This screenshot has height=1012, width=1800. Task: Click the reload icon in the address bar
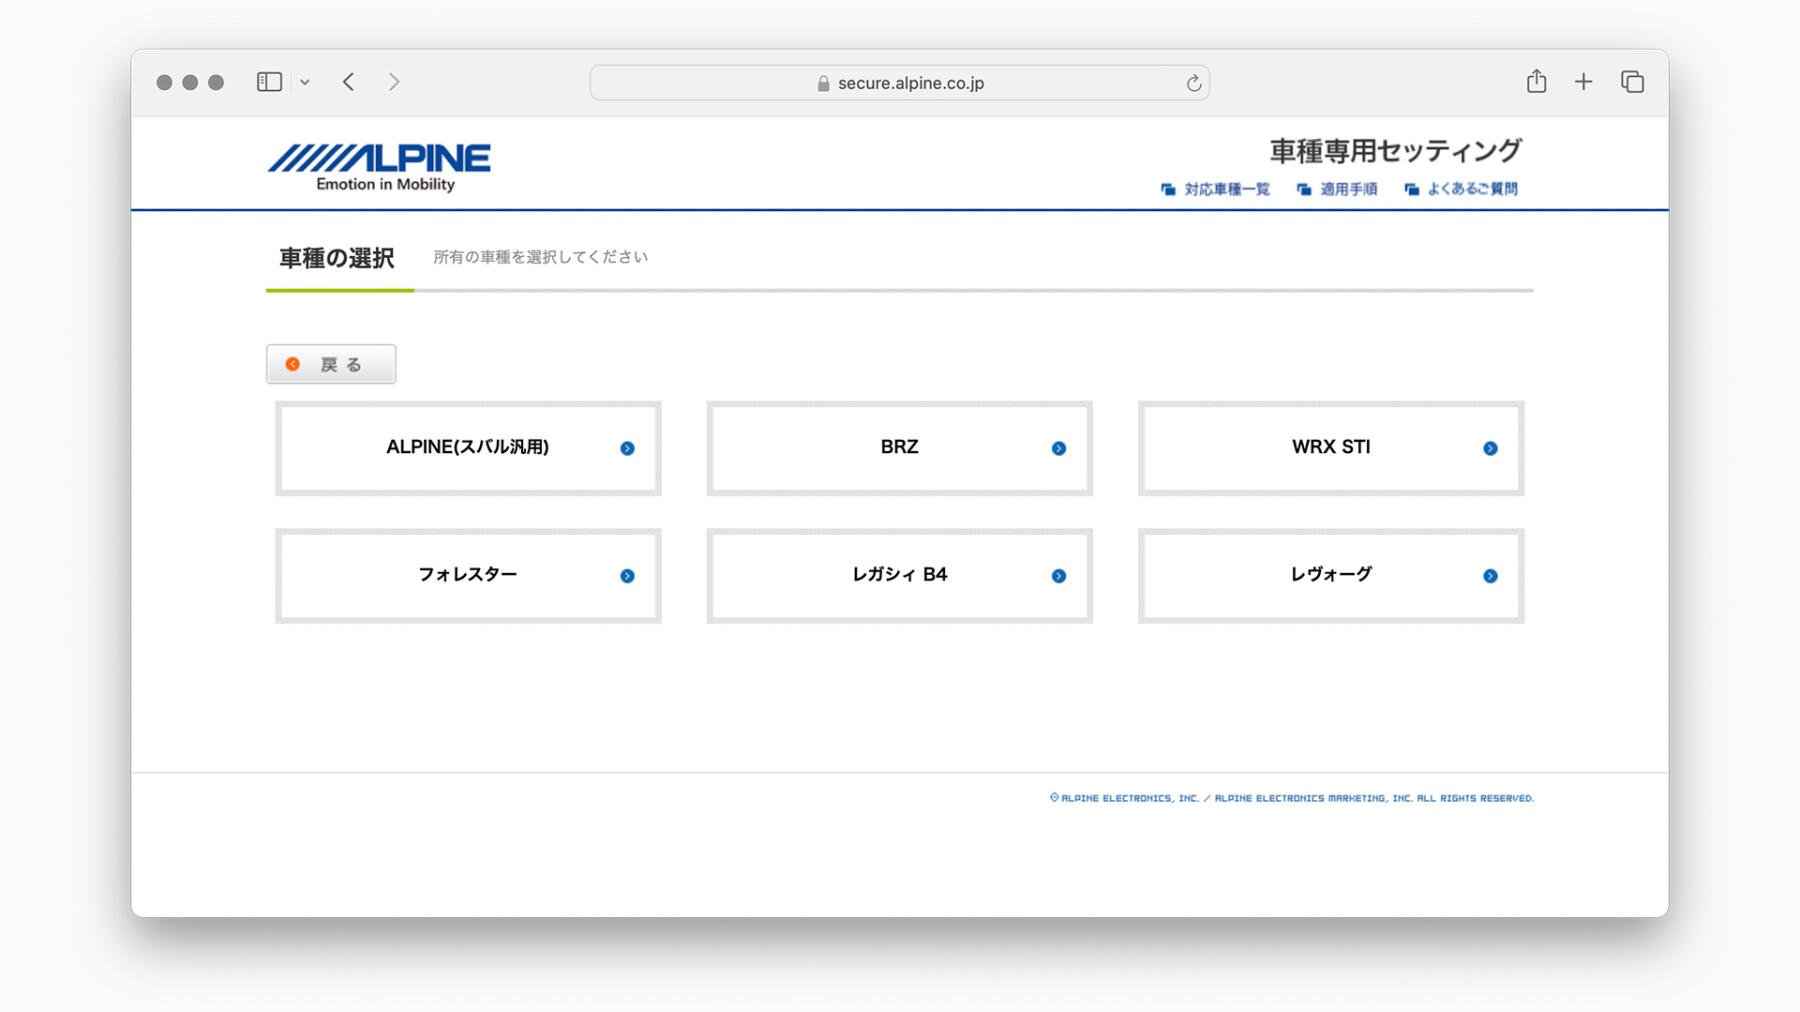tap(1193, 82)
